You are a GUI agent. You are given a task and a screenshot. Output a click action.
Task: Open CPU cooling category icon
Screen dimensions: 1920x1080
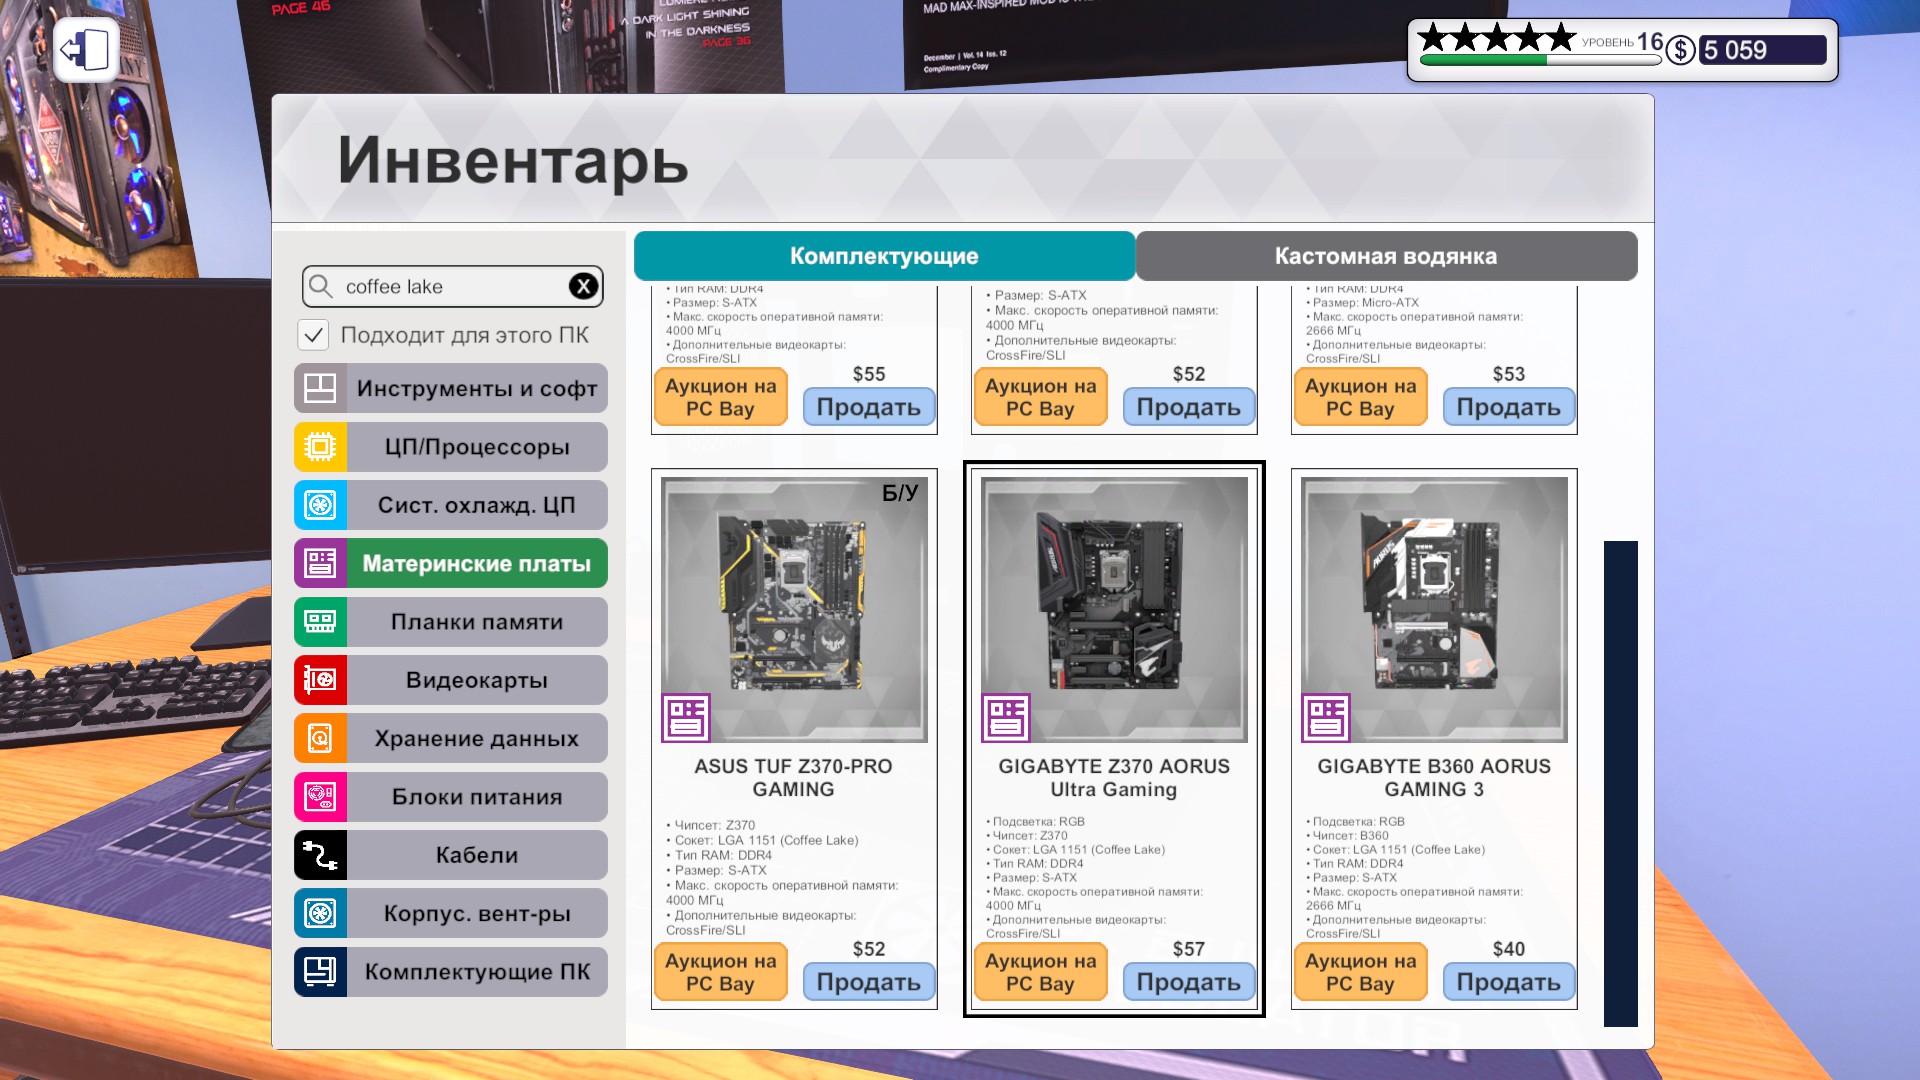coord(320,505)
